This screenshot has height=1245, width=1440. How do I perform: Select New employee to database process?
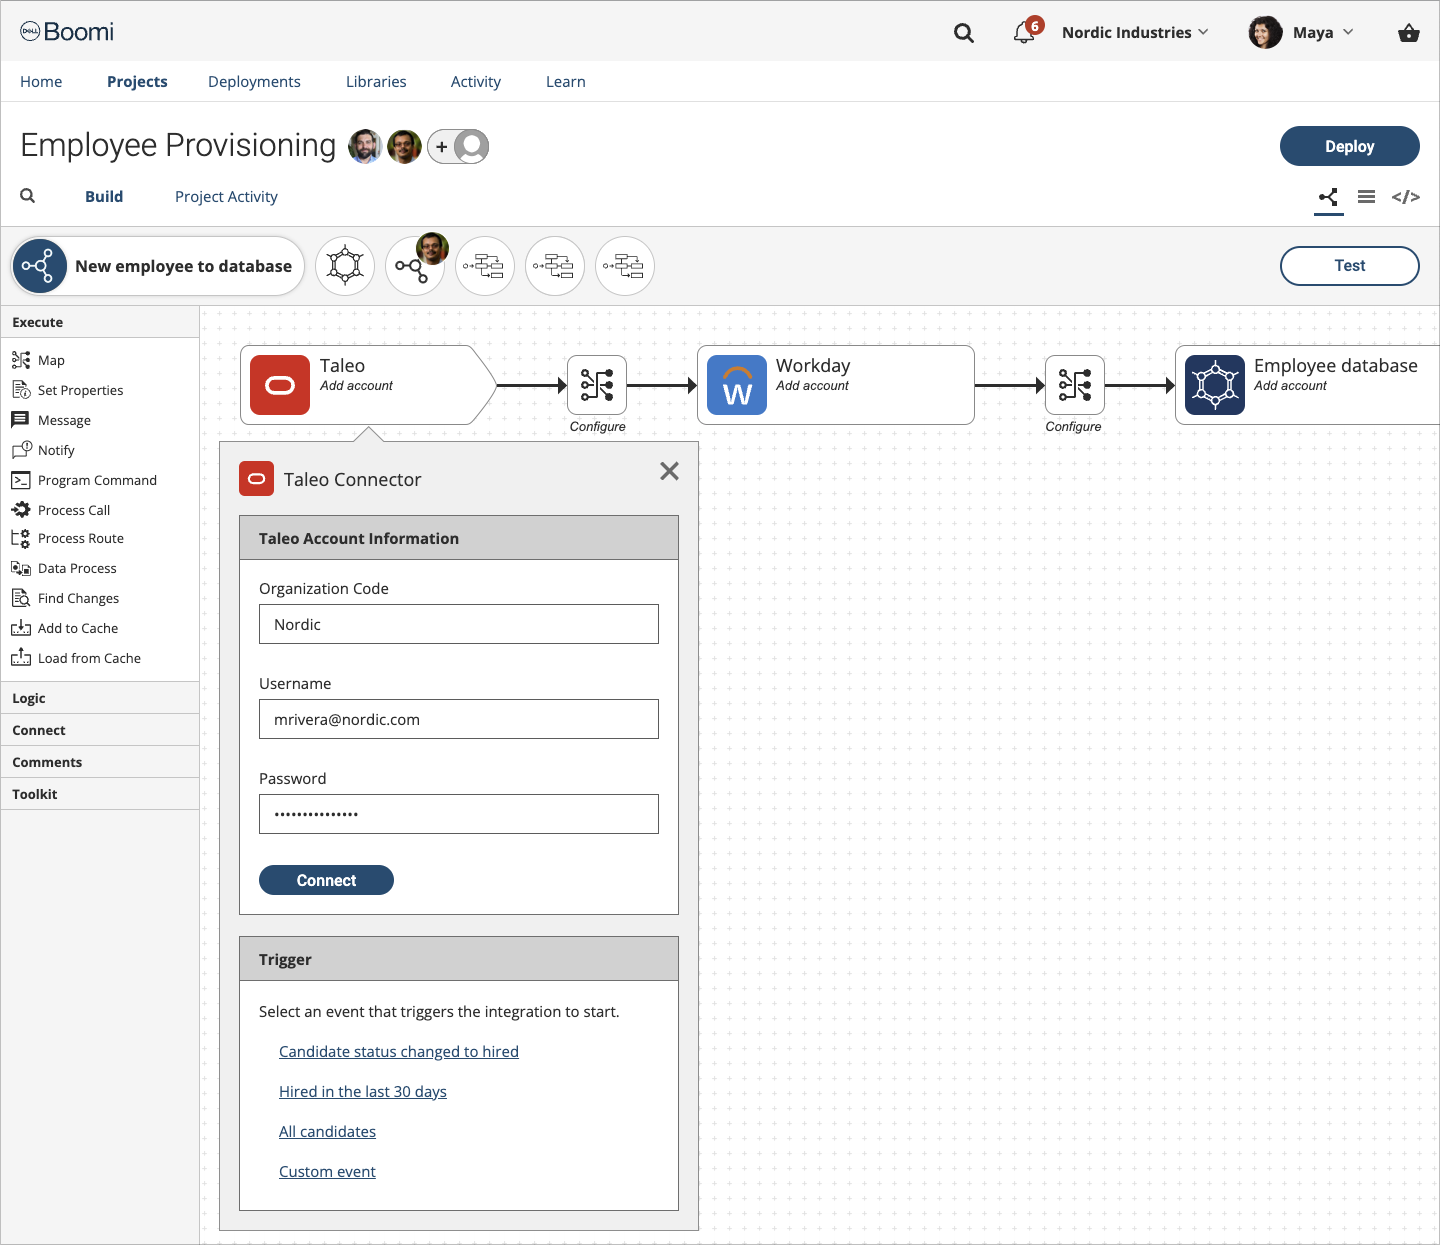(x=158, y=266)
